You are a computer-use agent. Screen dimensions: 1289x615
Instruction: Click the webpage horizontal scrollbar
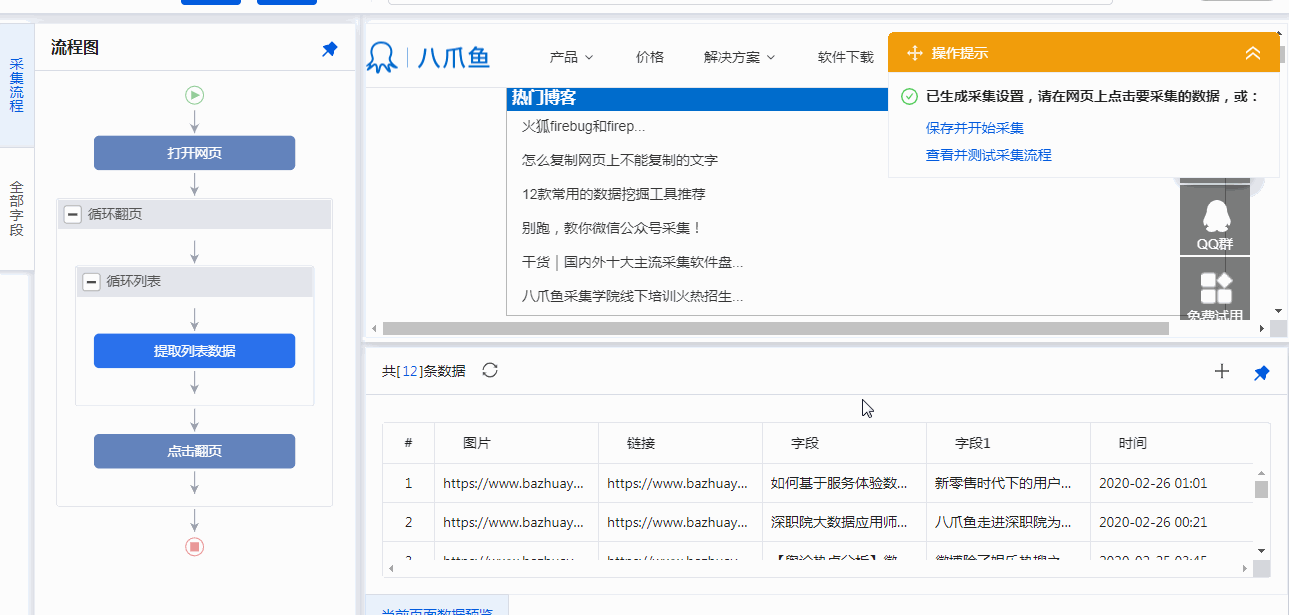coord(775,328)
